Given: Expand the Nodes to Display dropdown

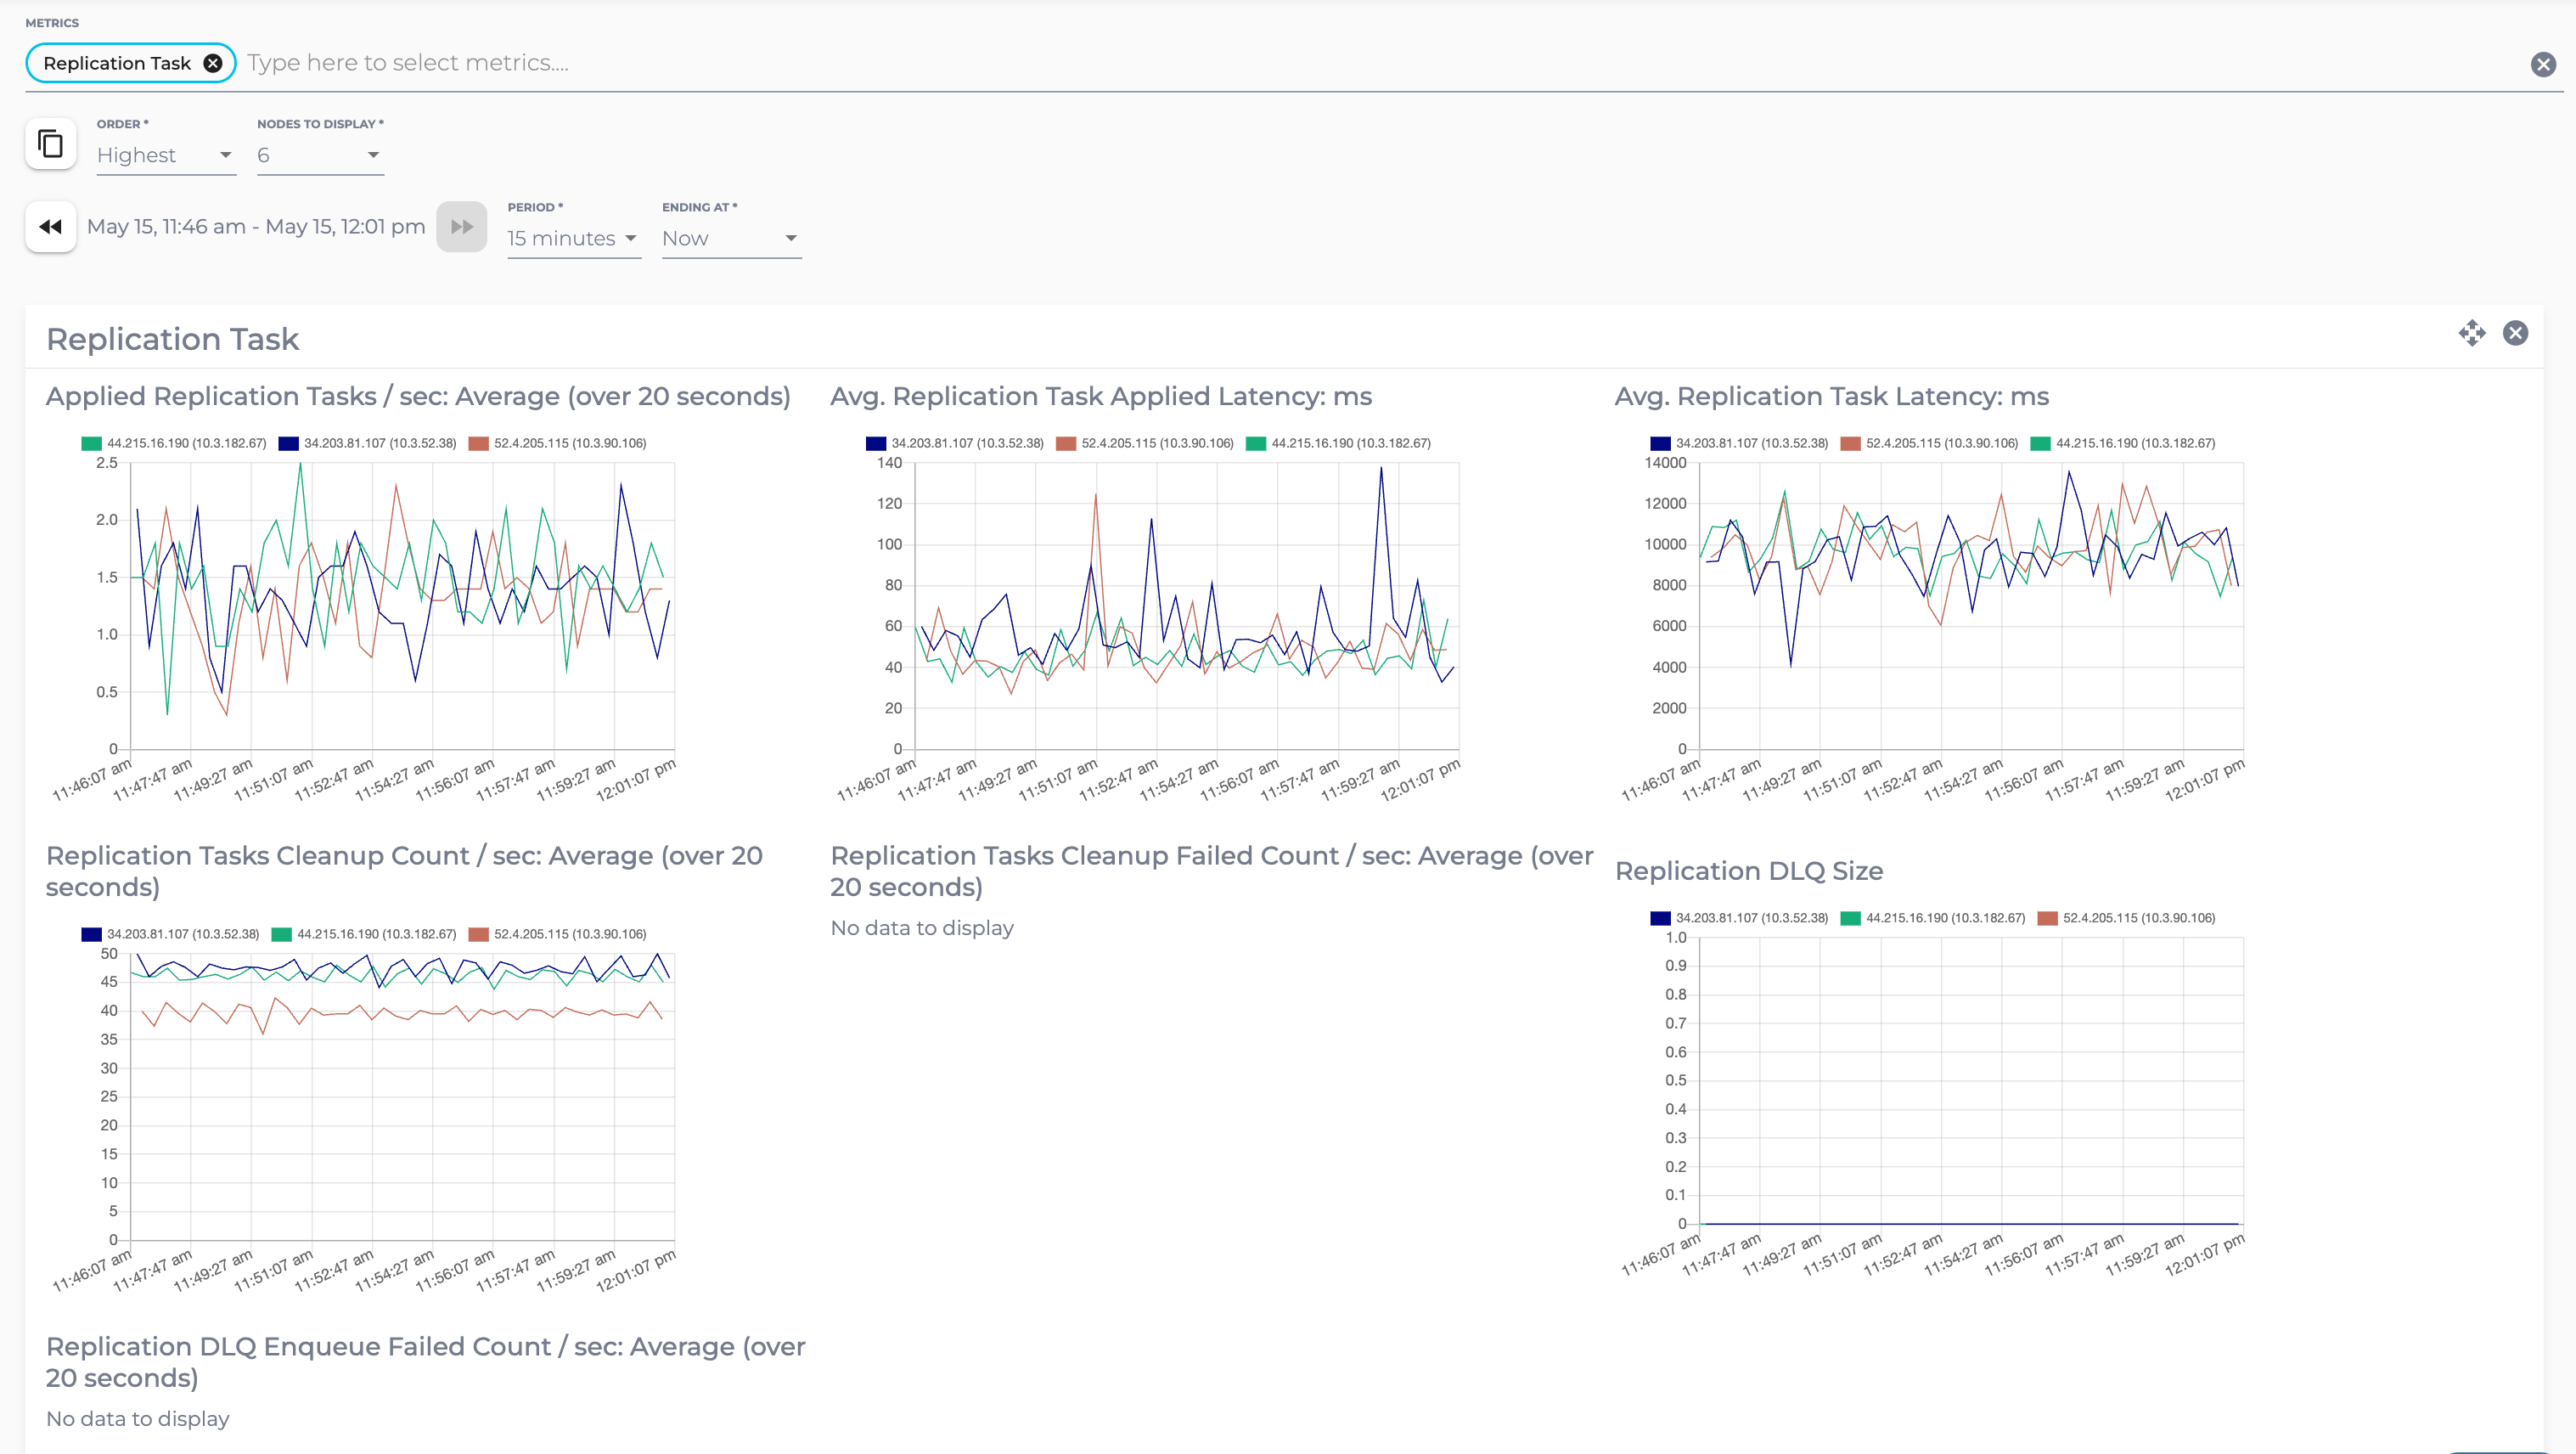Looking at the screenshot, I should [319, 155].
